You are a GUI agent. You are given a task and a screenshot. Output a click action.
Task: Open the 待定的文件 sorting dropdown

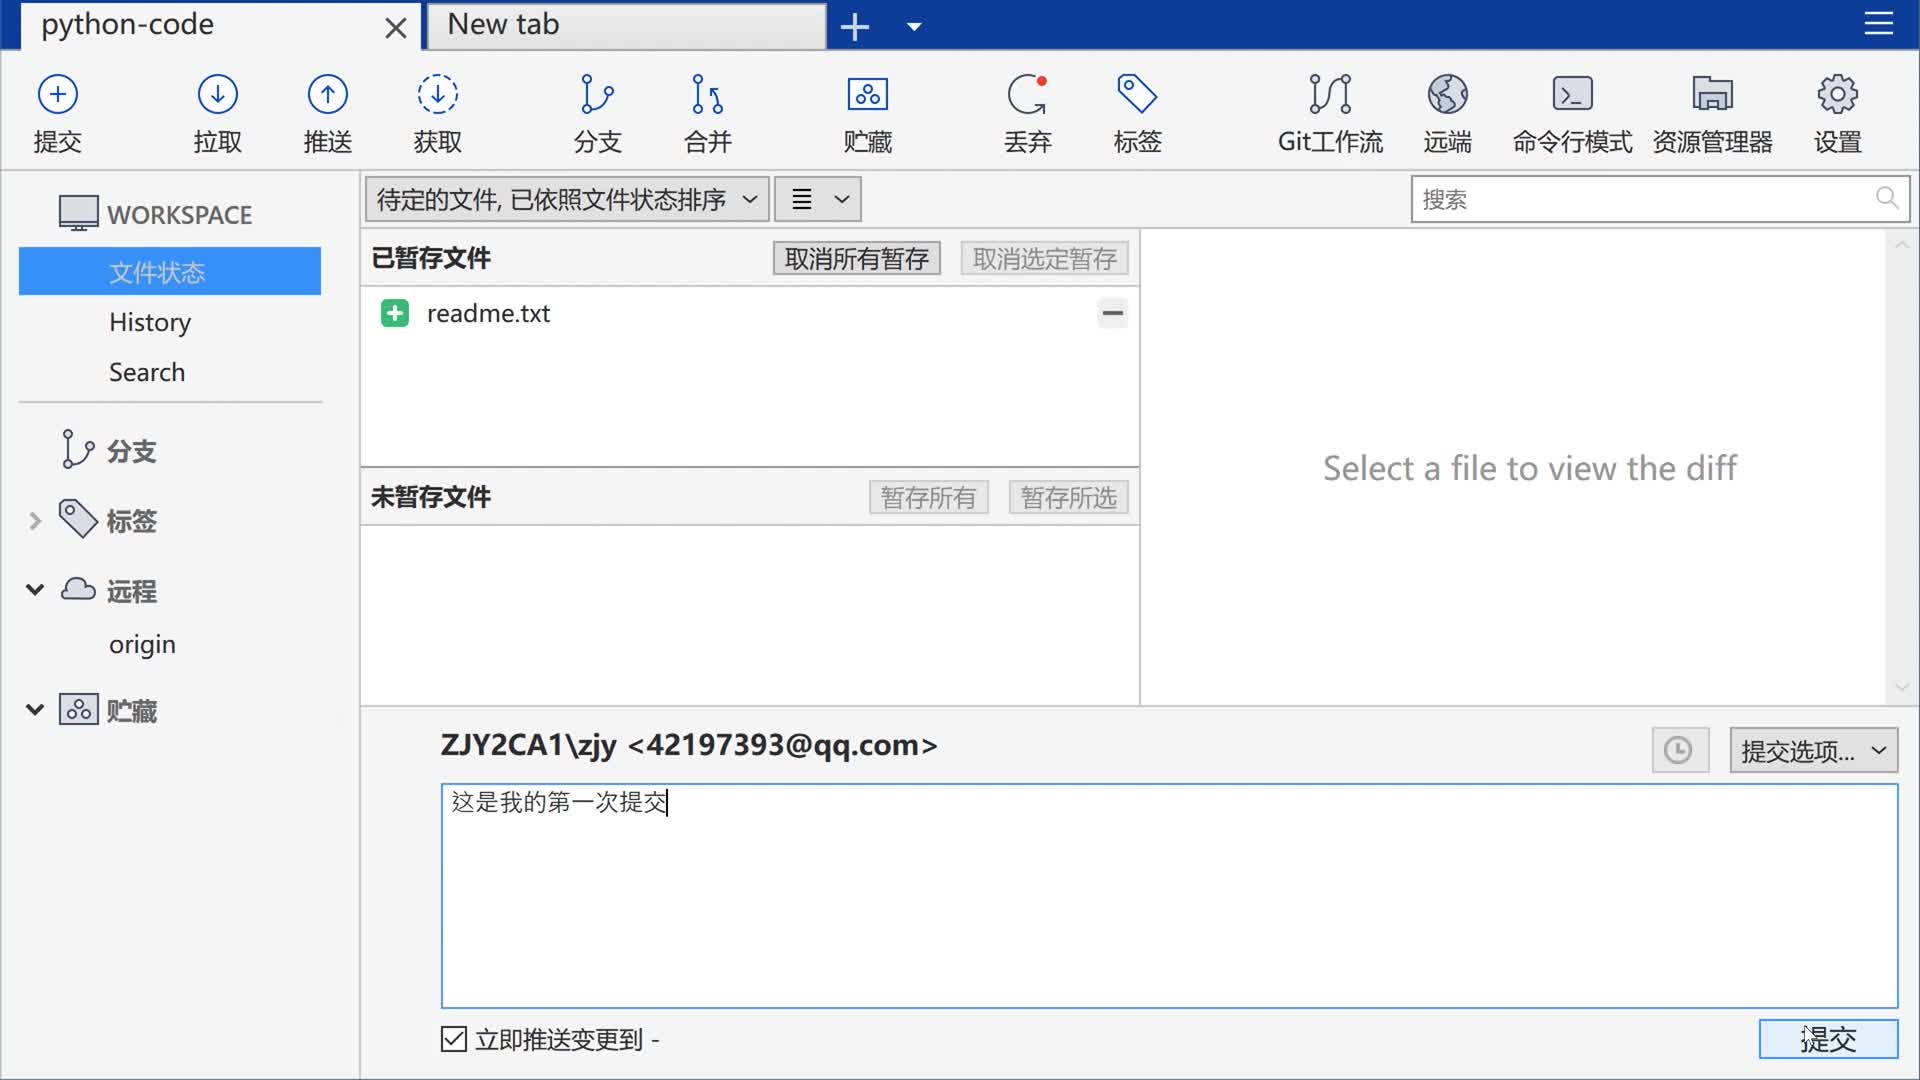coord(567,199)
